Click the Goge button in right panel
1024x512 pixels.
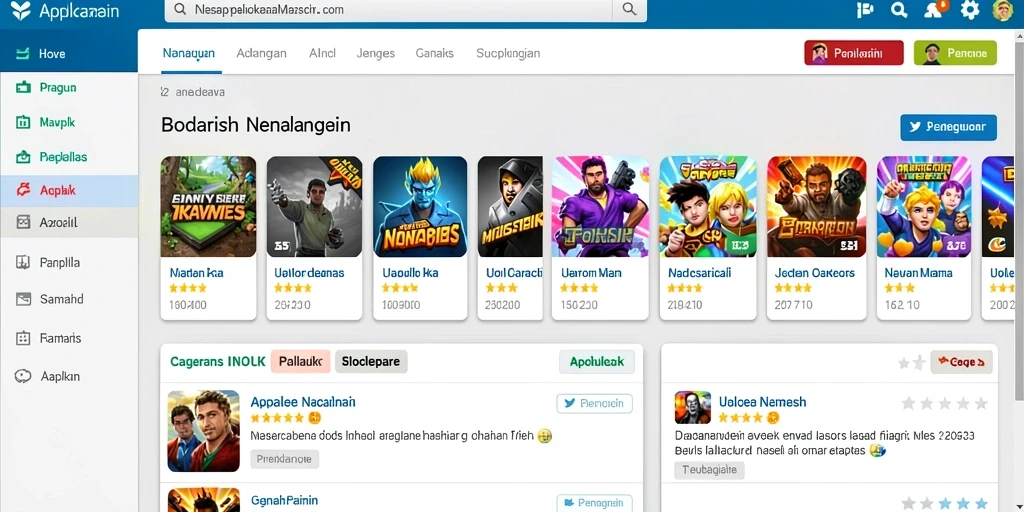(x=961, y=361)
